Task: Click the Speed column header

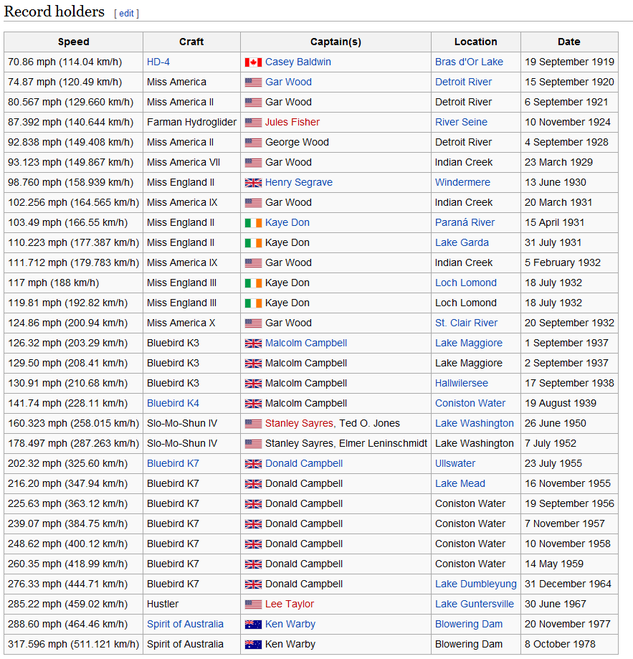Action: (74, 42)
